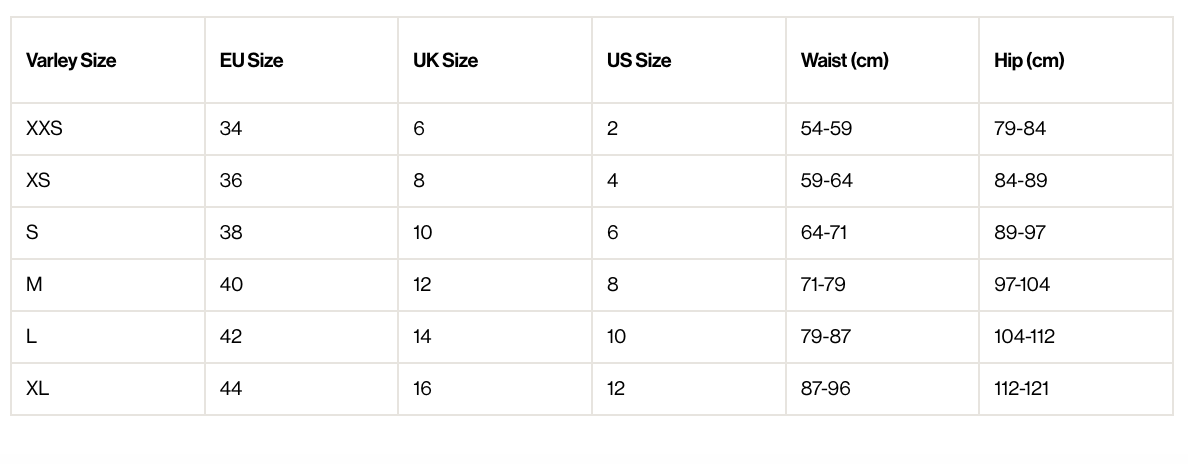Select UK size 16 cell
Viewport: 1188px width, 464px height.
tap(422, 389)
